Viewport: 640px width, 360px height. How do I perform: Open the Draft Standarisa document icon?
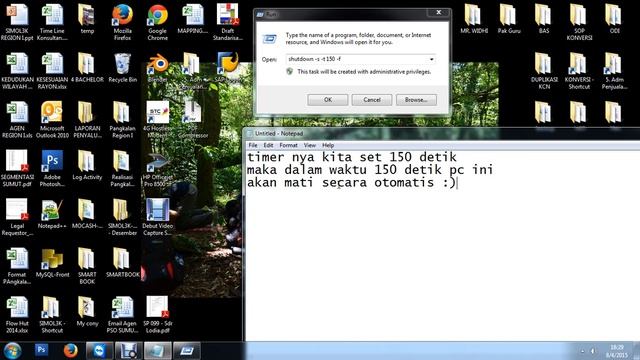[228, 22]
